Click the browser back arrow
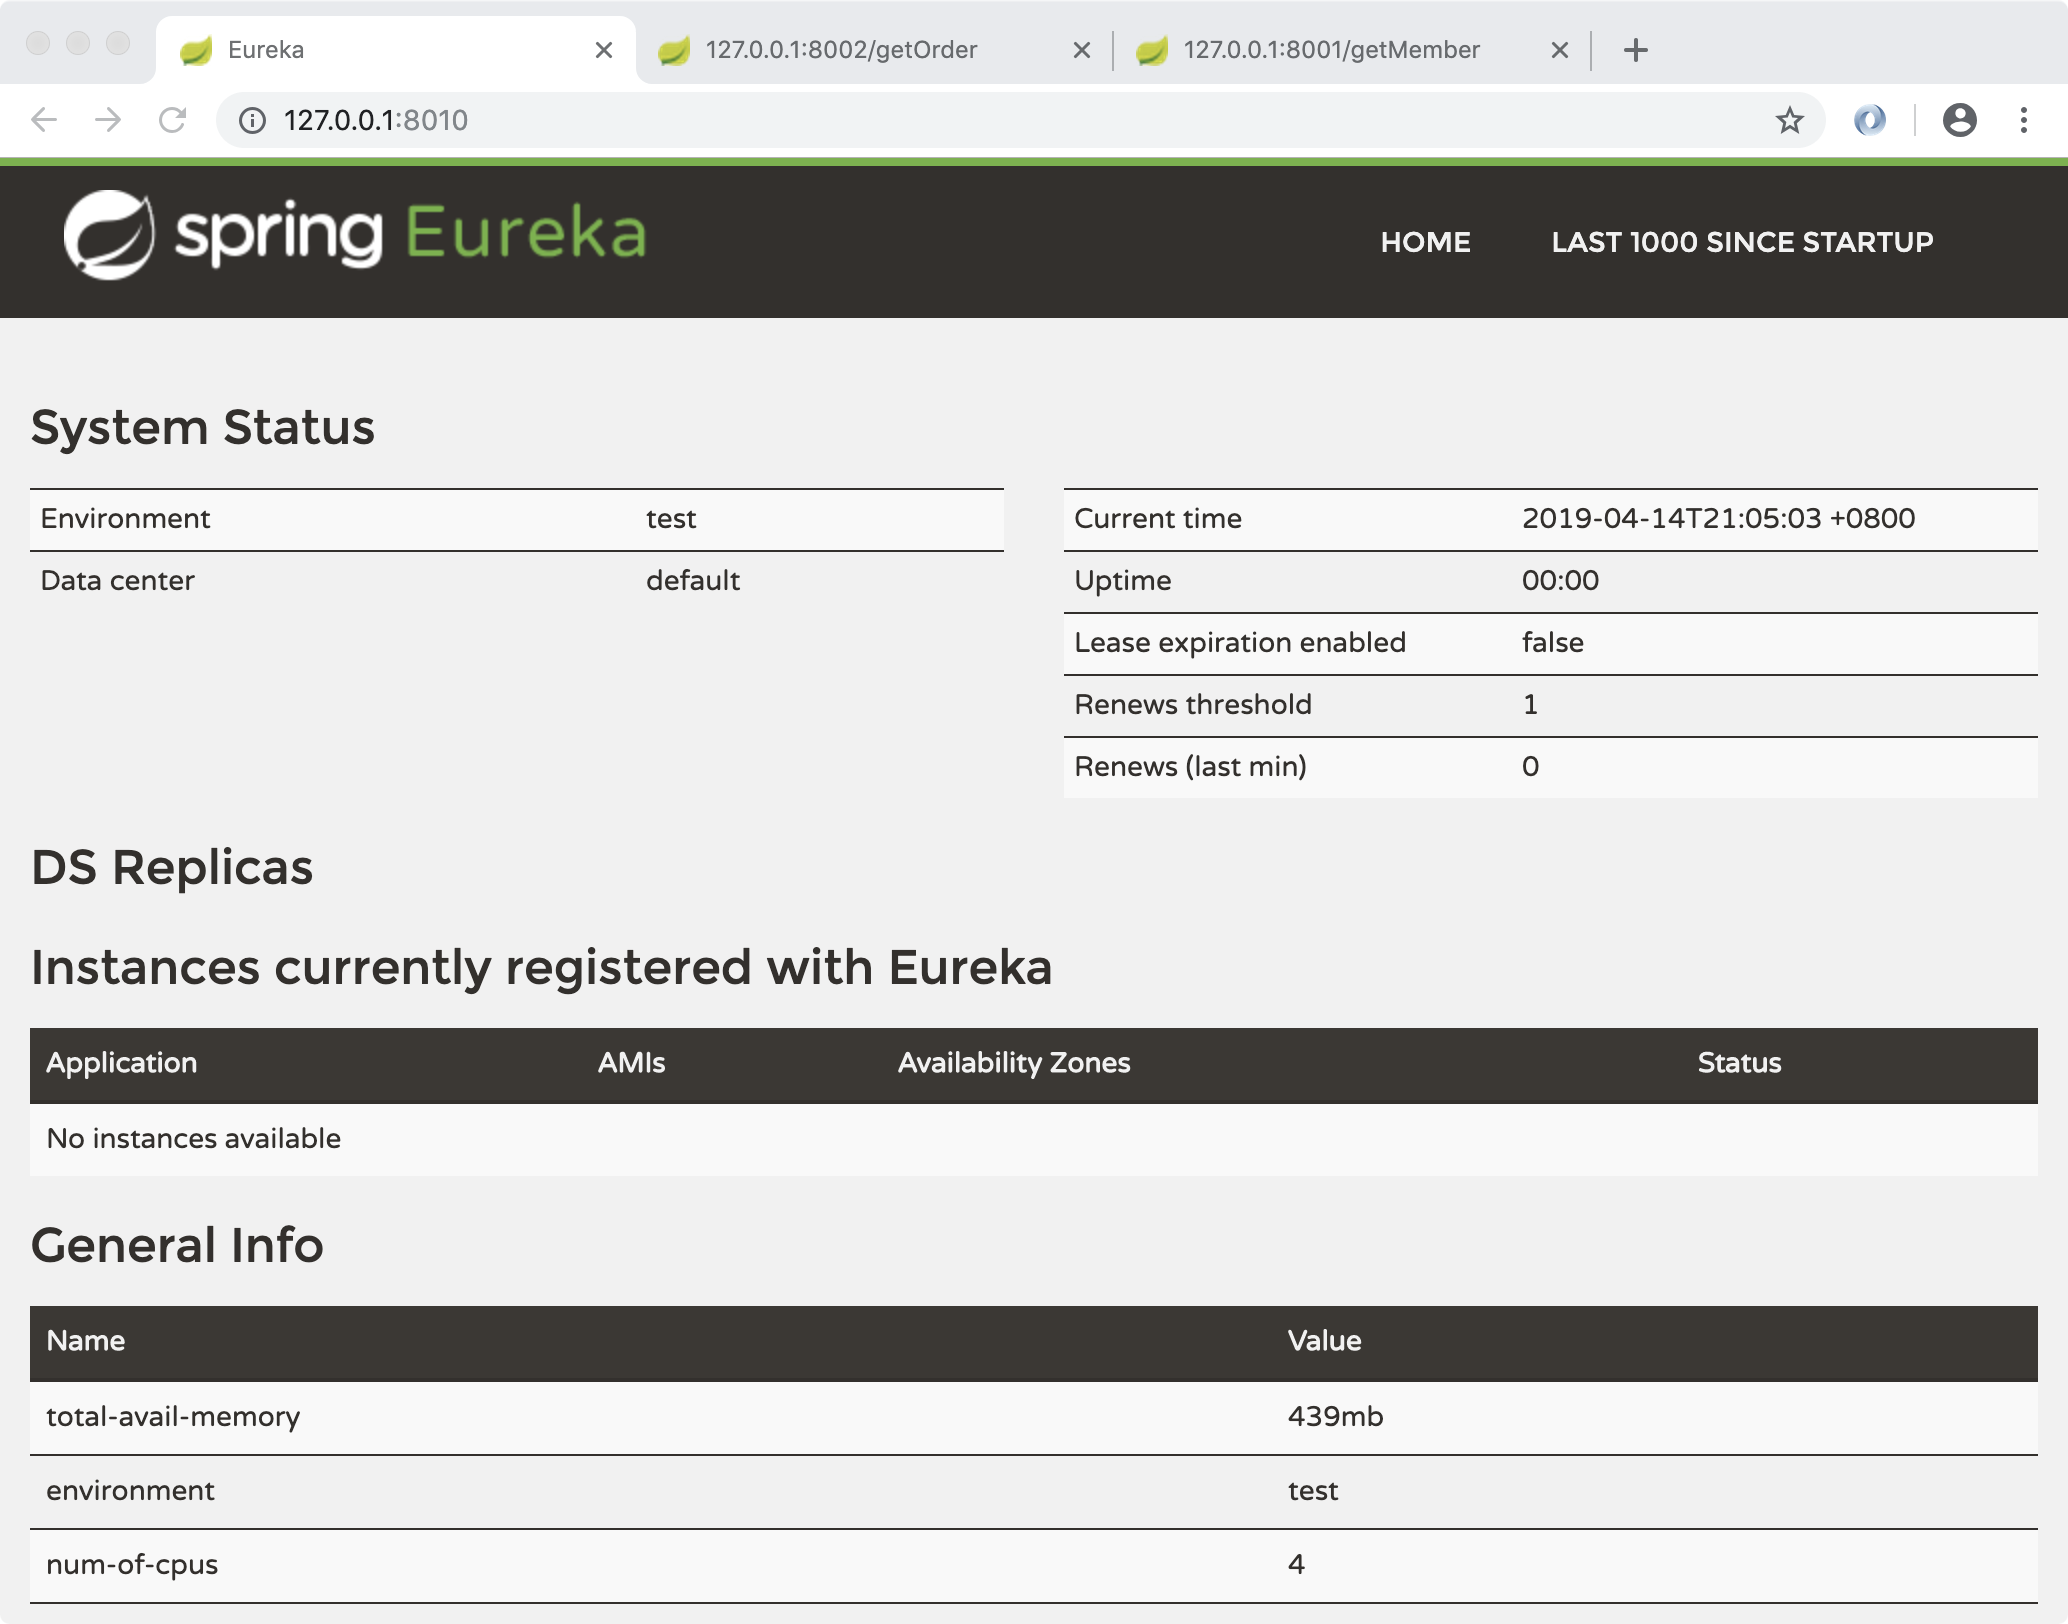 (44, 120)
